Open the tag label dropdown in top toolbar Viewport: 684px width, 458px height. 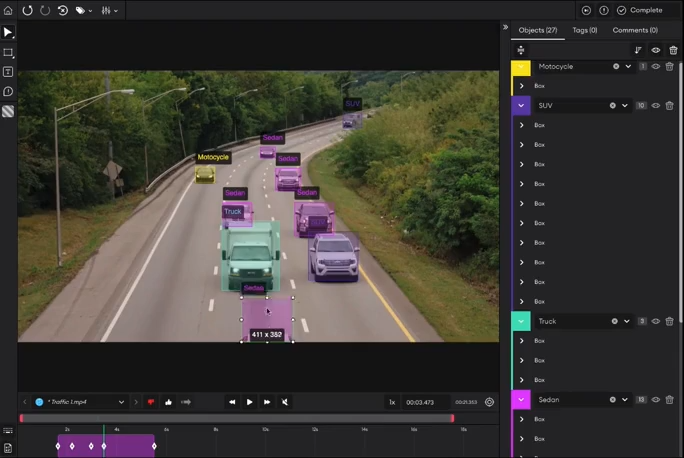[x=83, y=10]
